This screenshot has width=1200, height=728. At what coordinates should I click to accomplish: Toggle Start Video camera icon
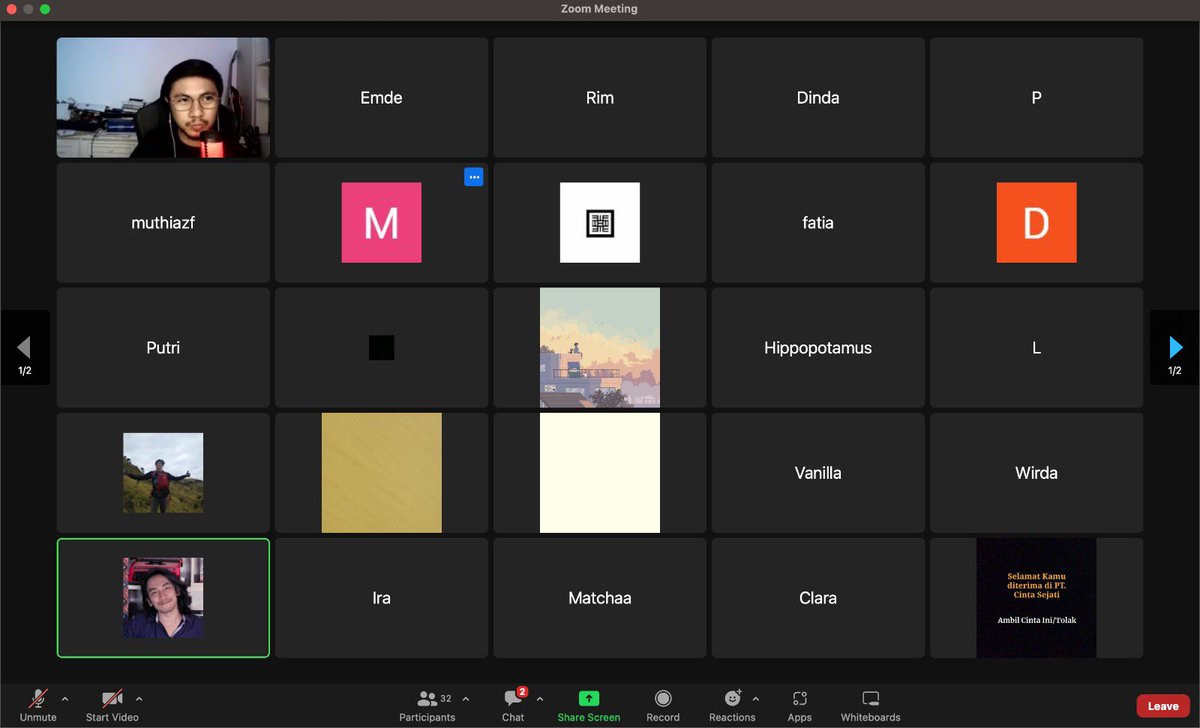[112, 699]
